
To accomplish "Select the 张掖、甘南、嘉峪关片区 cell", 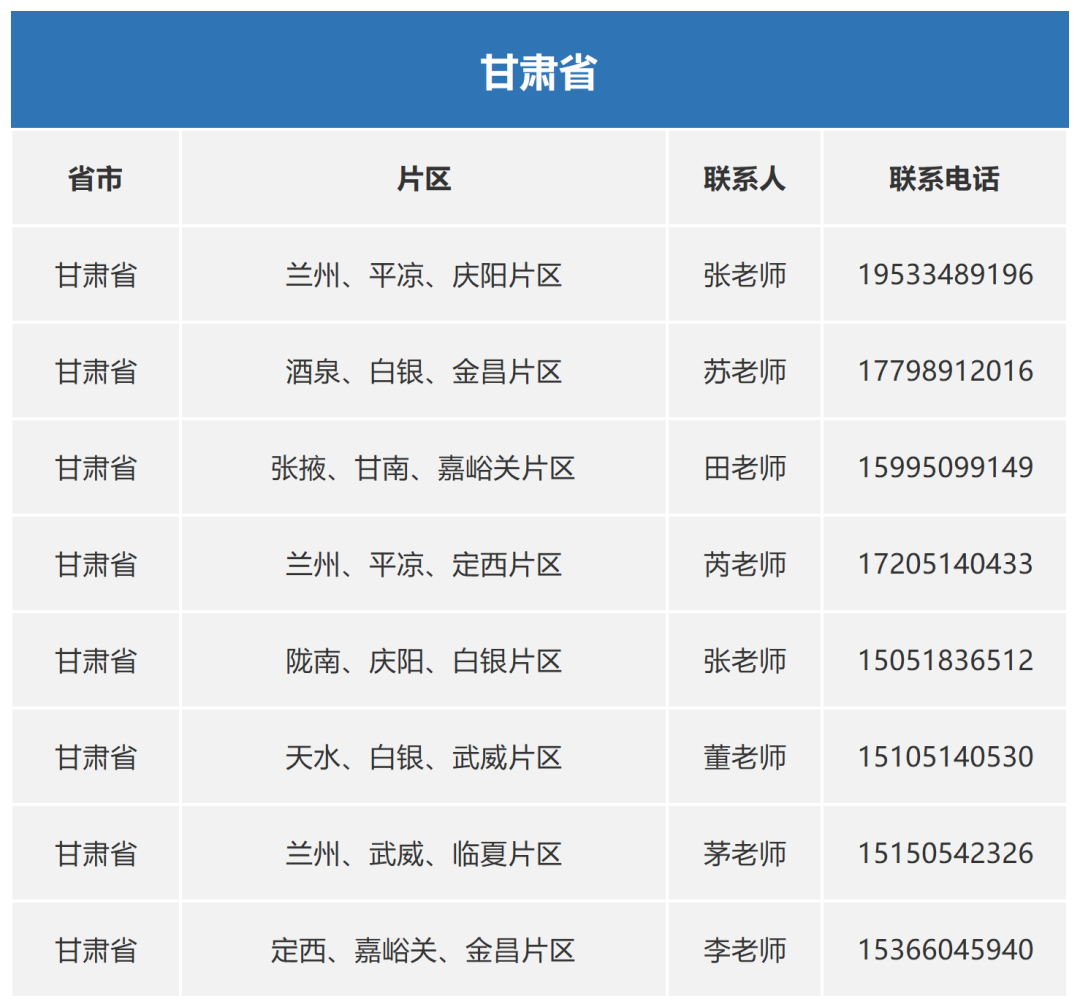I will (x=424, y=467).
